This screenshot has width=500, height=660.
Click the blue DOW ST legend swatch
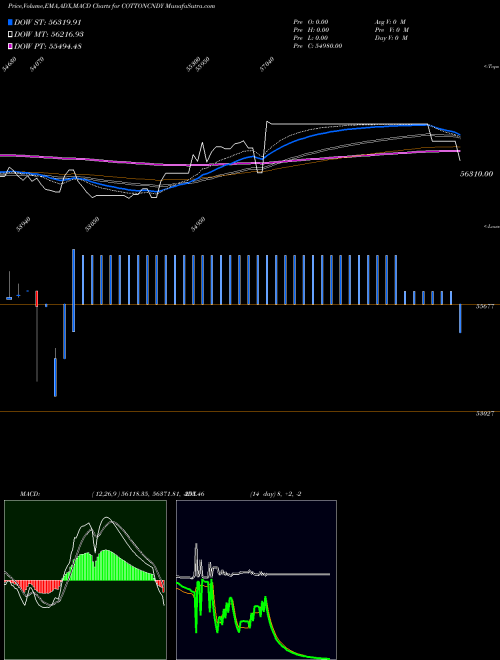click(10, 22)
